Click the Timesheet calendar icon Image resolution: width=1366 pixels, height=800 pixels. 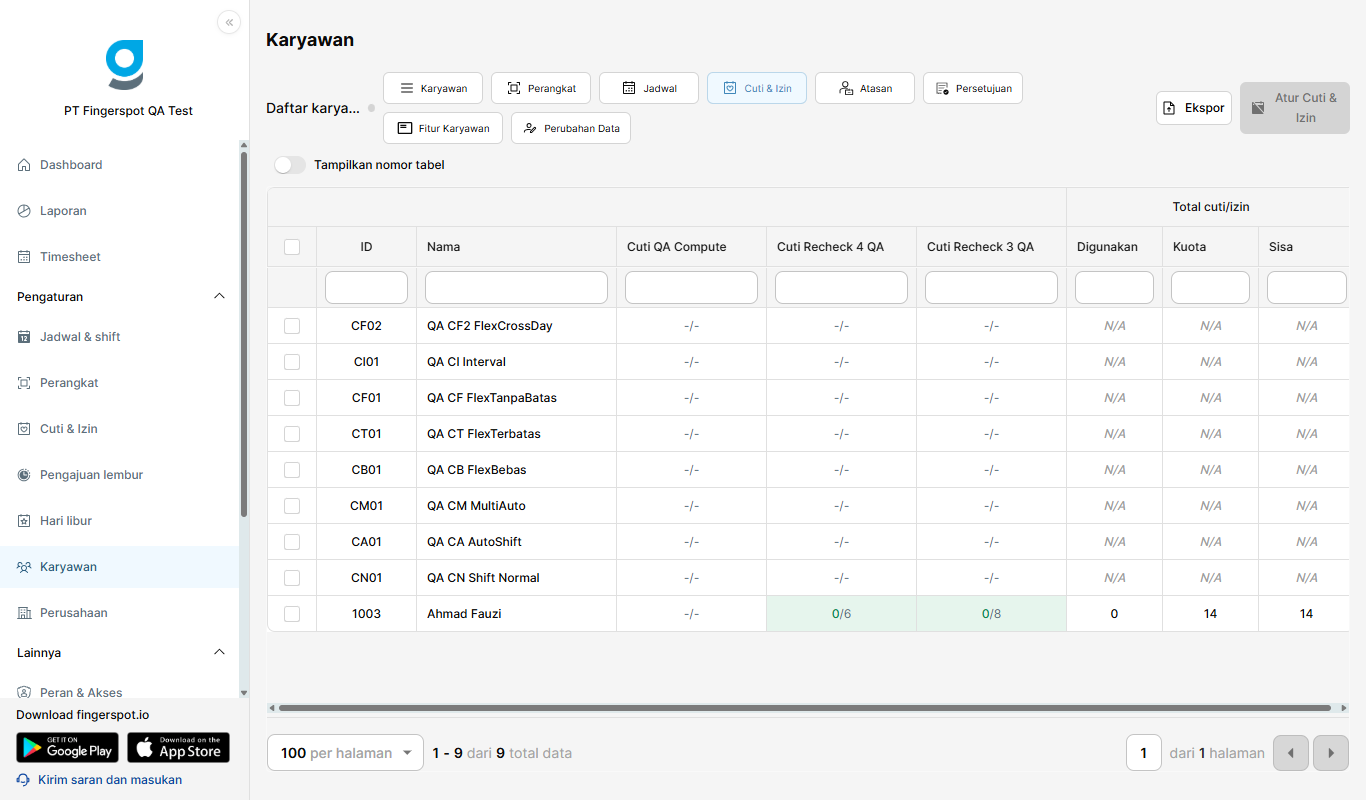(x=24, y=257)
